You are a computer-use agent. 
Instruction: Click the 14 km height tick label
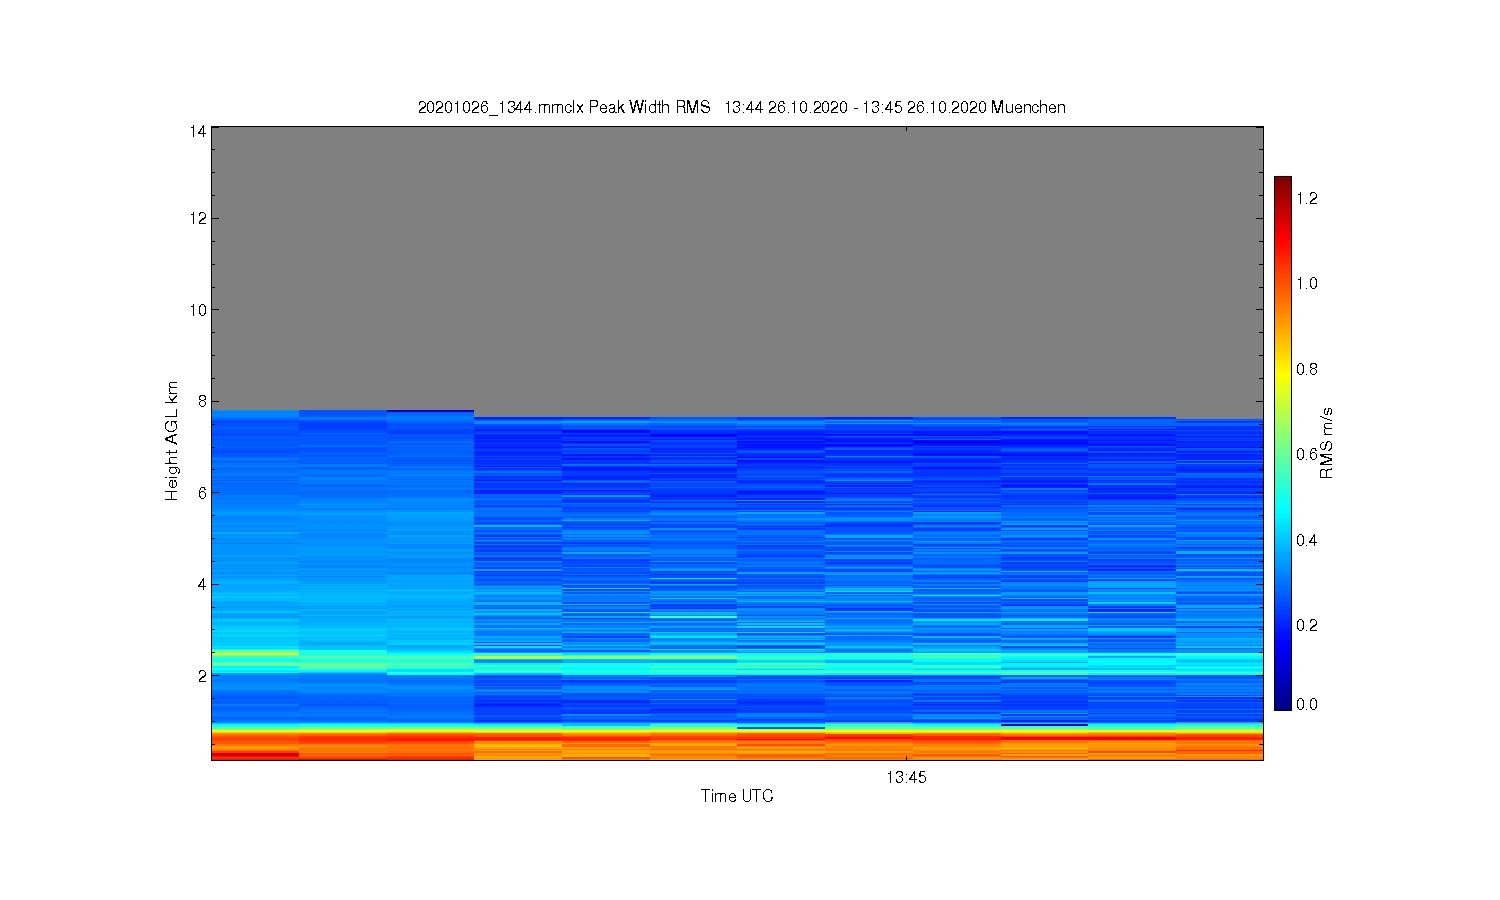pyautogui.click(x=198, y=131)
